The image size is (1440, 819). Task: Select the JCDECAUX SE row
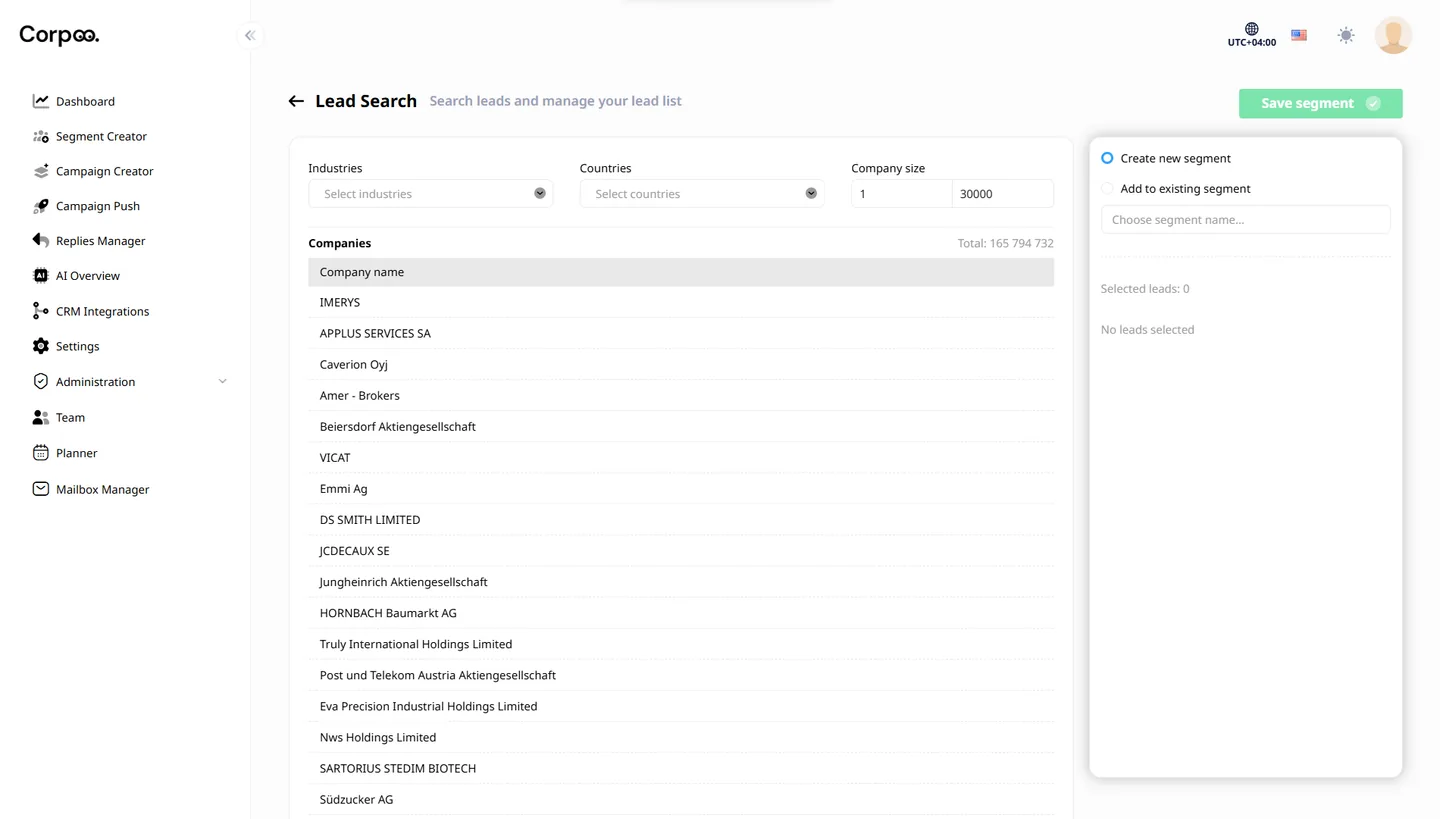681,551
